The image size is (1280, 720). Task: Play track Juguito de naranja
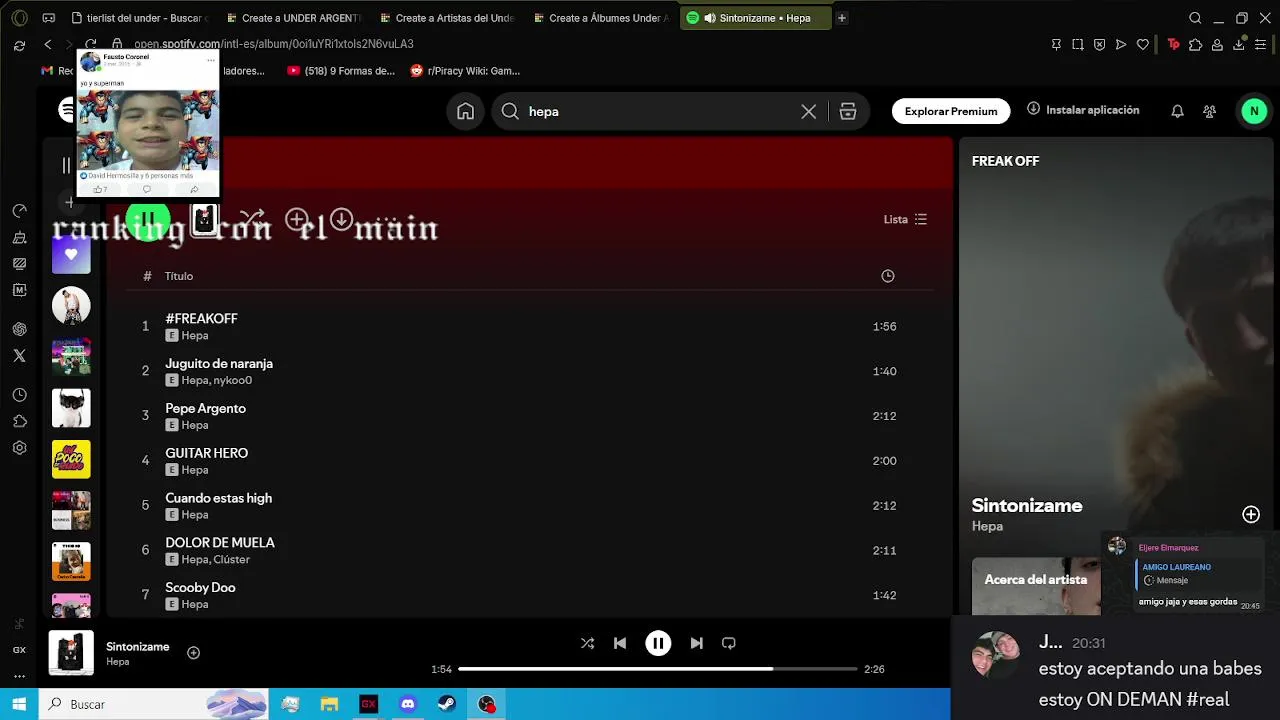[x=530, y=371]
